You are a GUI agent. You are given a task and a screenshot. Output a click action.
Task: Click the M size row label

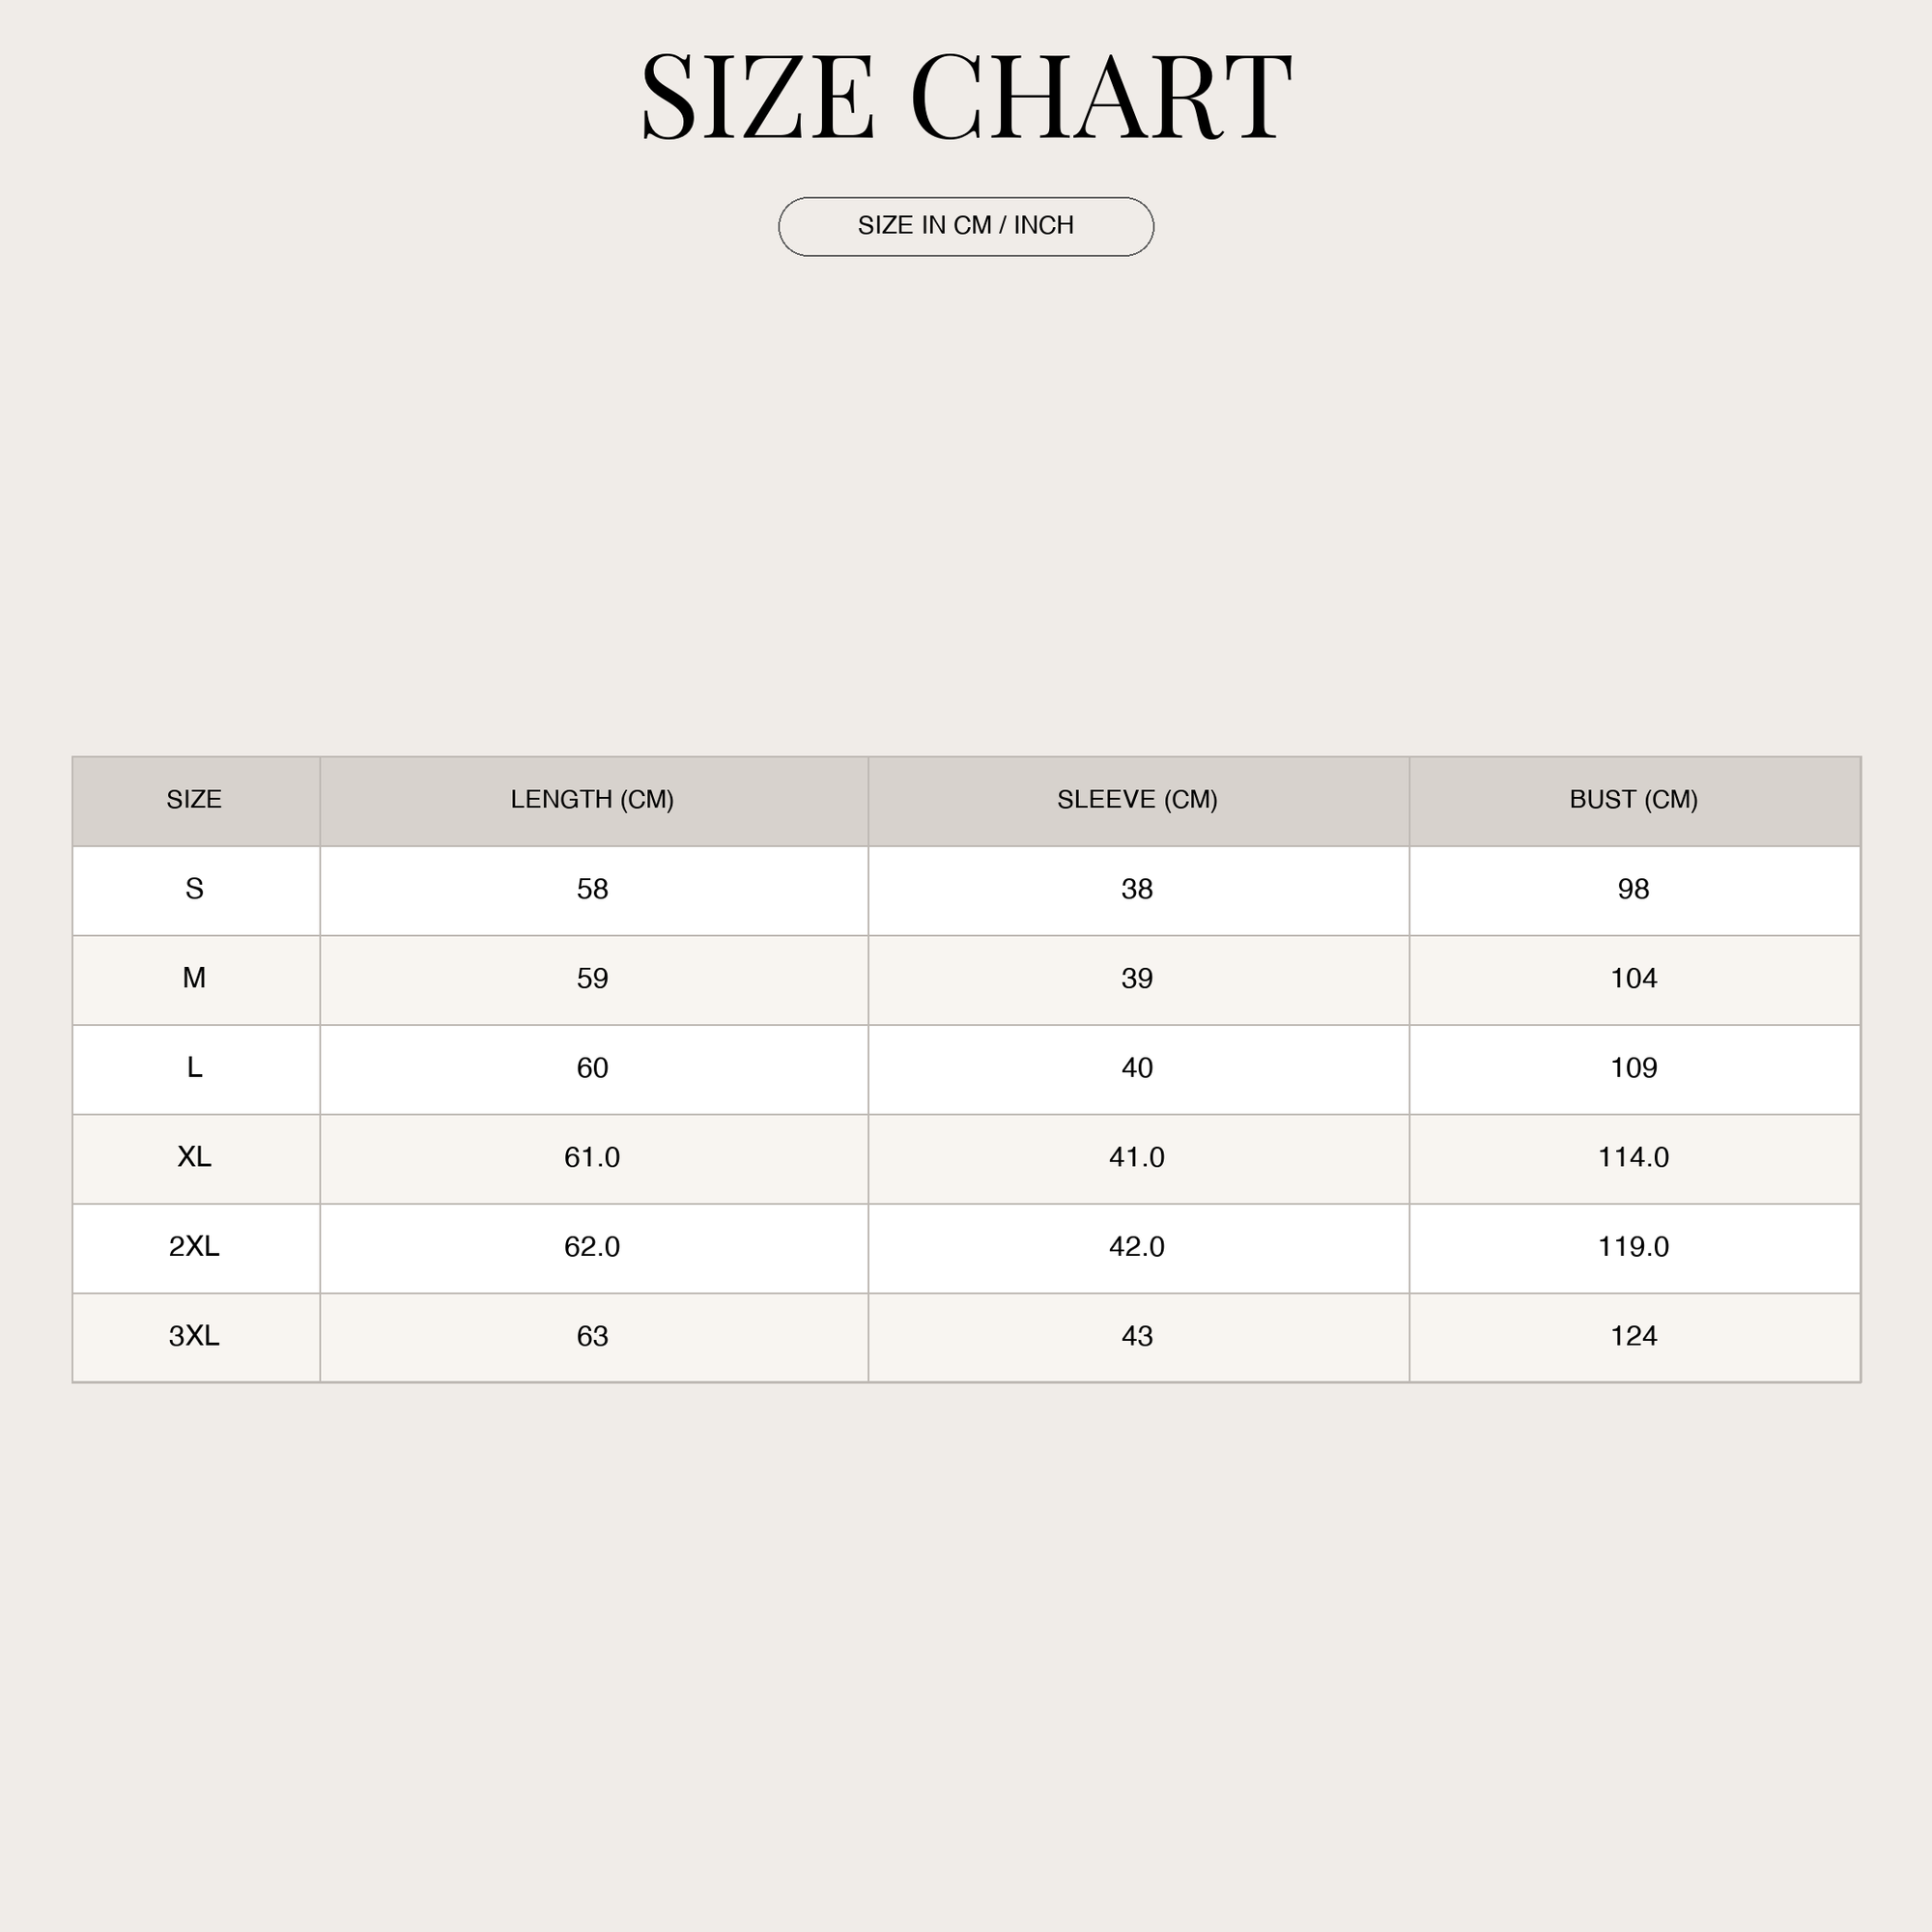196,980
